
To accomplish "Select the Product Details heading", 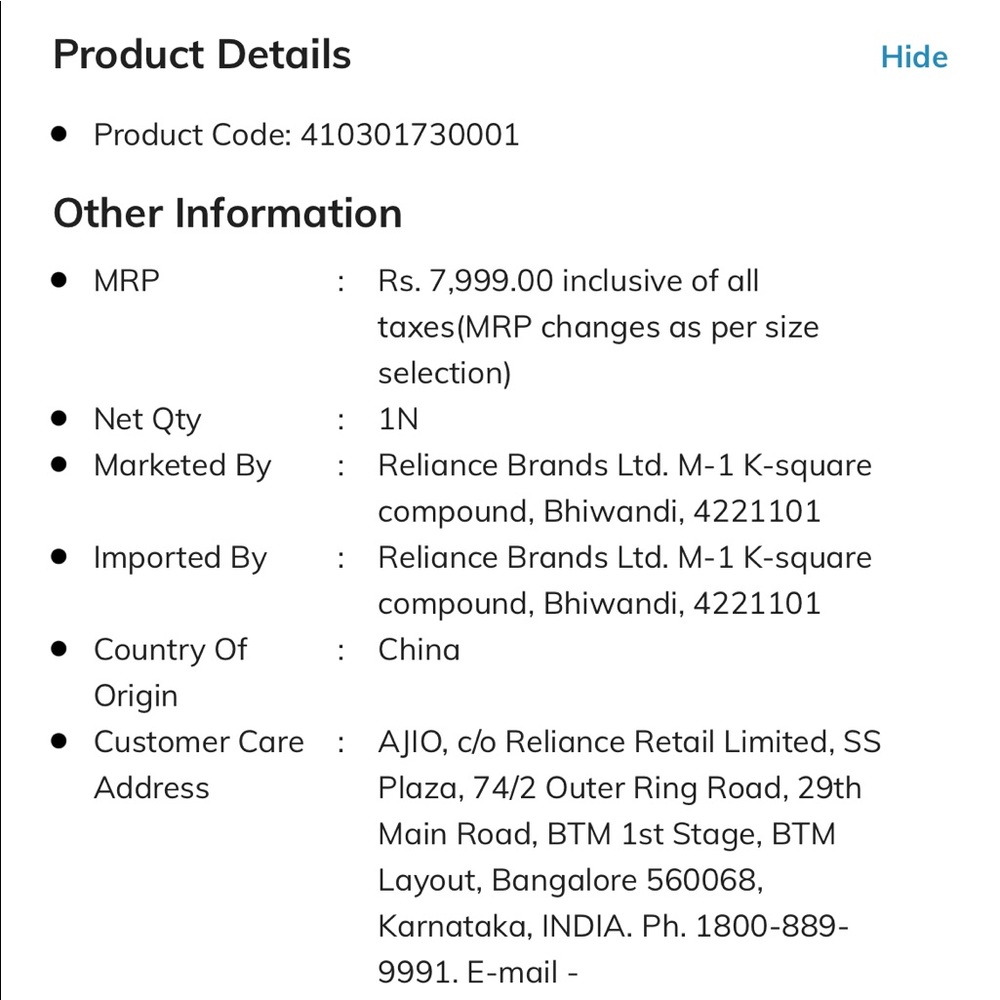I will click(x=202, y=54).
